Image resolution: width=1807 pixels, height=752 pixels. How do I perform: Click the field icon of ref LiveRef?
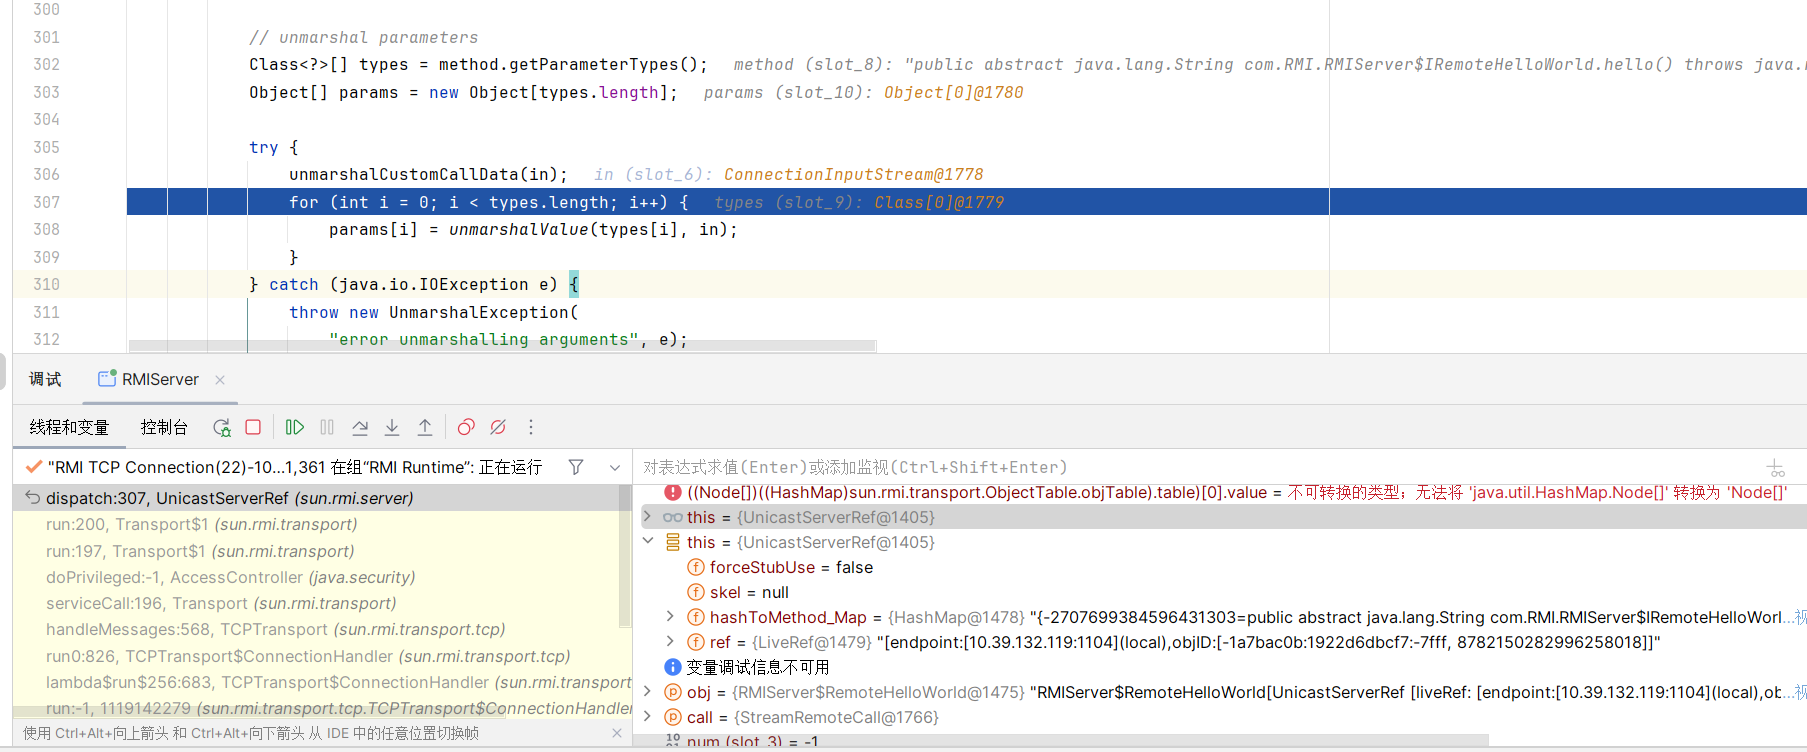(696, 642)
